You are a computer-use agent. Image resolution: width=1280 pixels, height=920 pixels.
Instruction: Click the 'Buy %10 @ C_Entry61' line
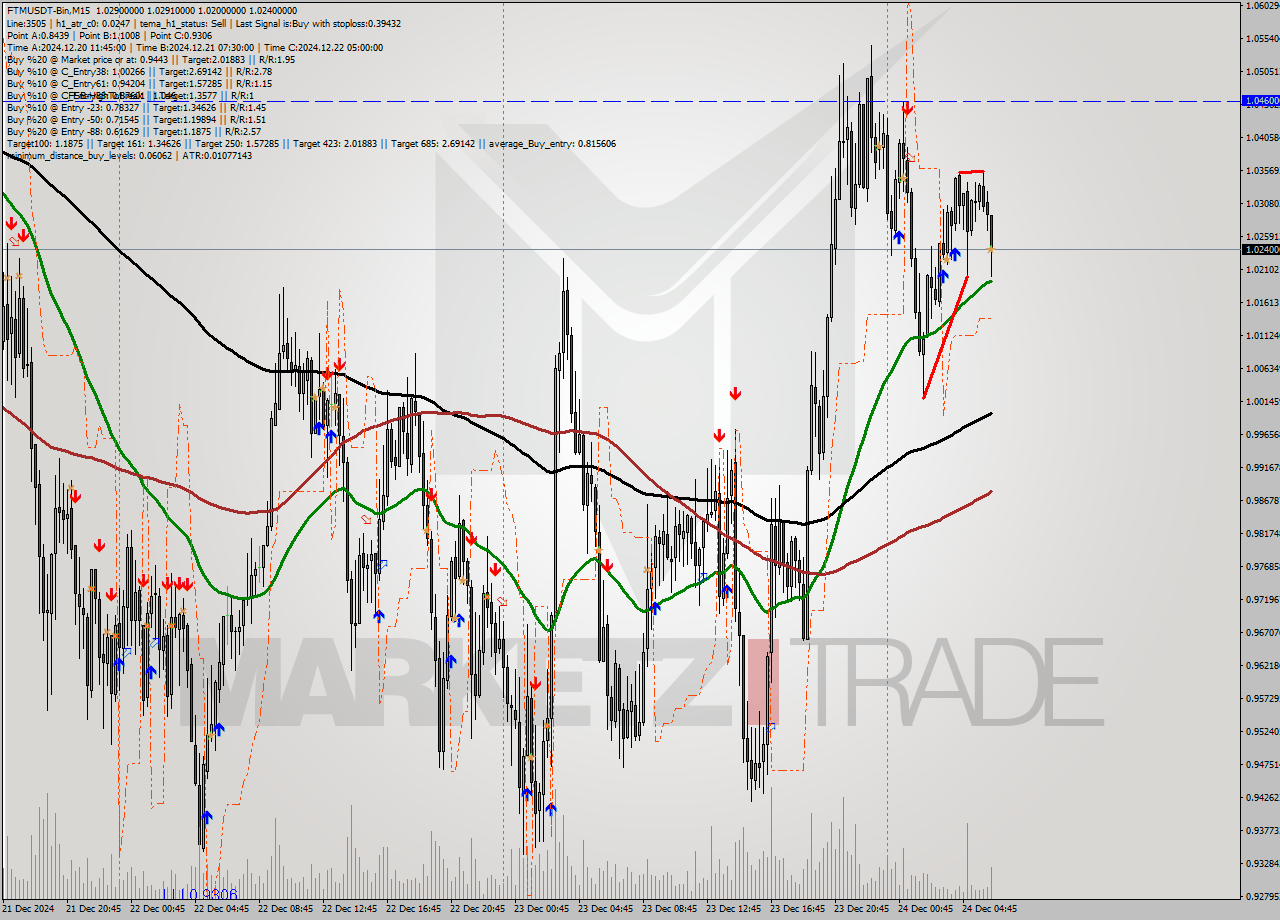(139, 83)
